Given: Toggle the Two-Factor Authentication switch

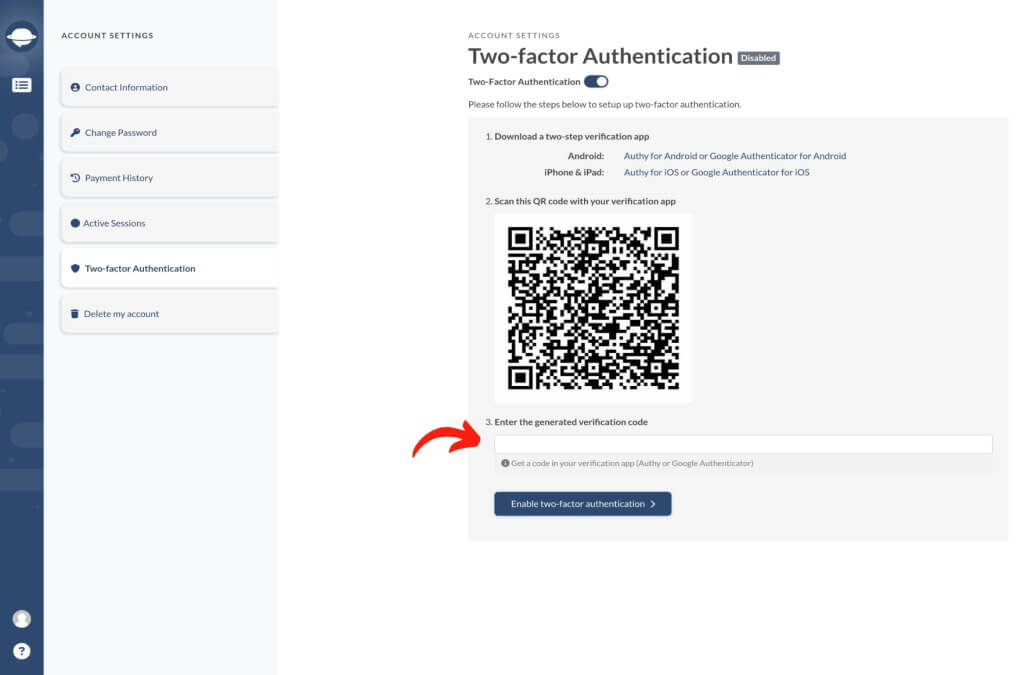Looking at the screenshot, I should 596,82.
